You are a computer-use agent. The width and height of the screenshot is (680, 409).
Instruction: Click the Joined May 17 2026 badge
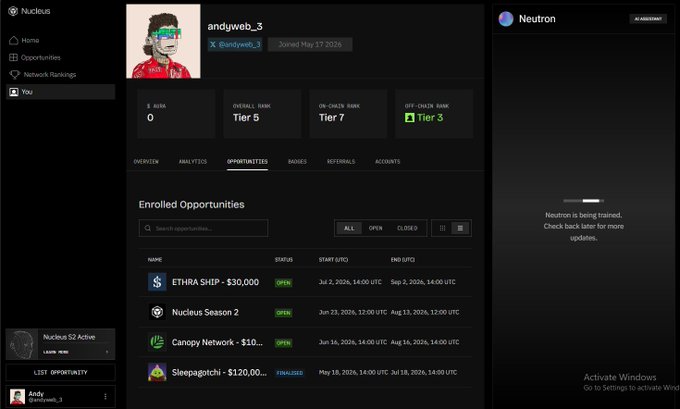[310, 44]
